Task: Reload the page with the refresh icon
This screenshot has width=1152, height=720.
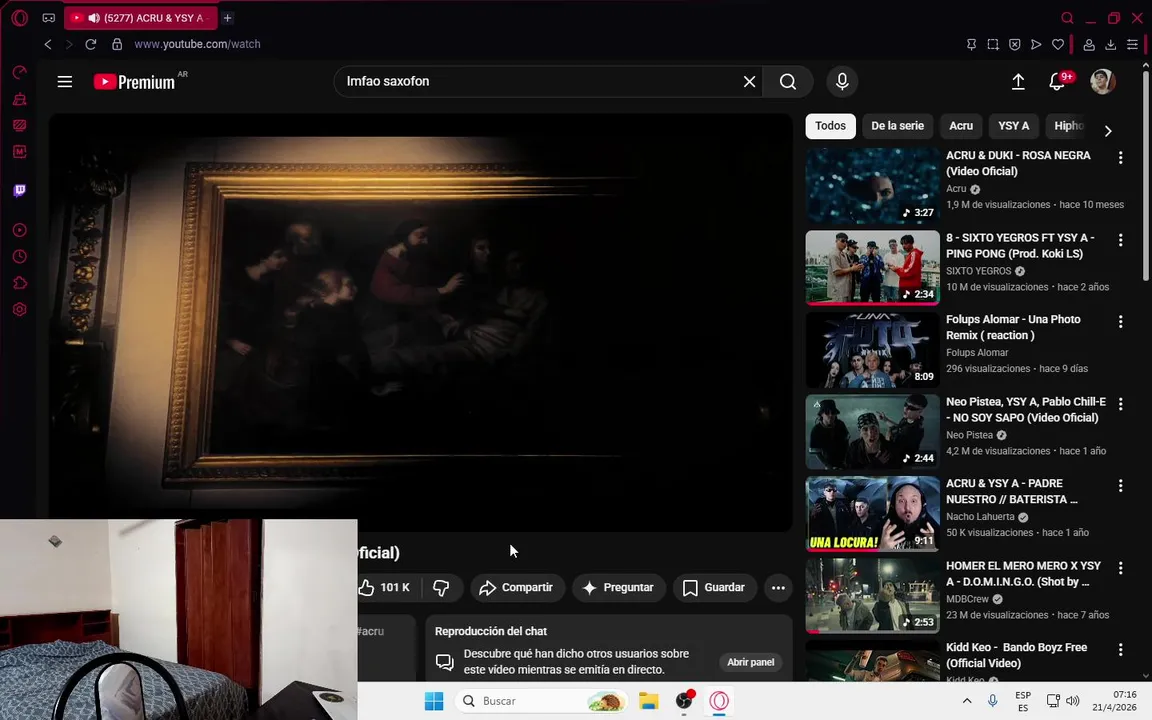Action: [90, 44]
